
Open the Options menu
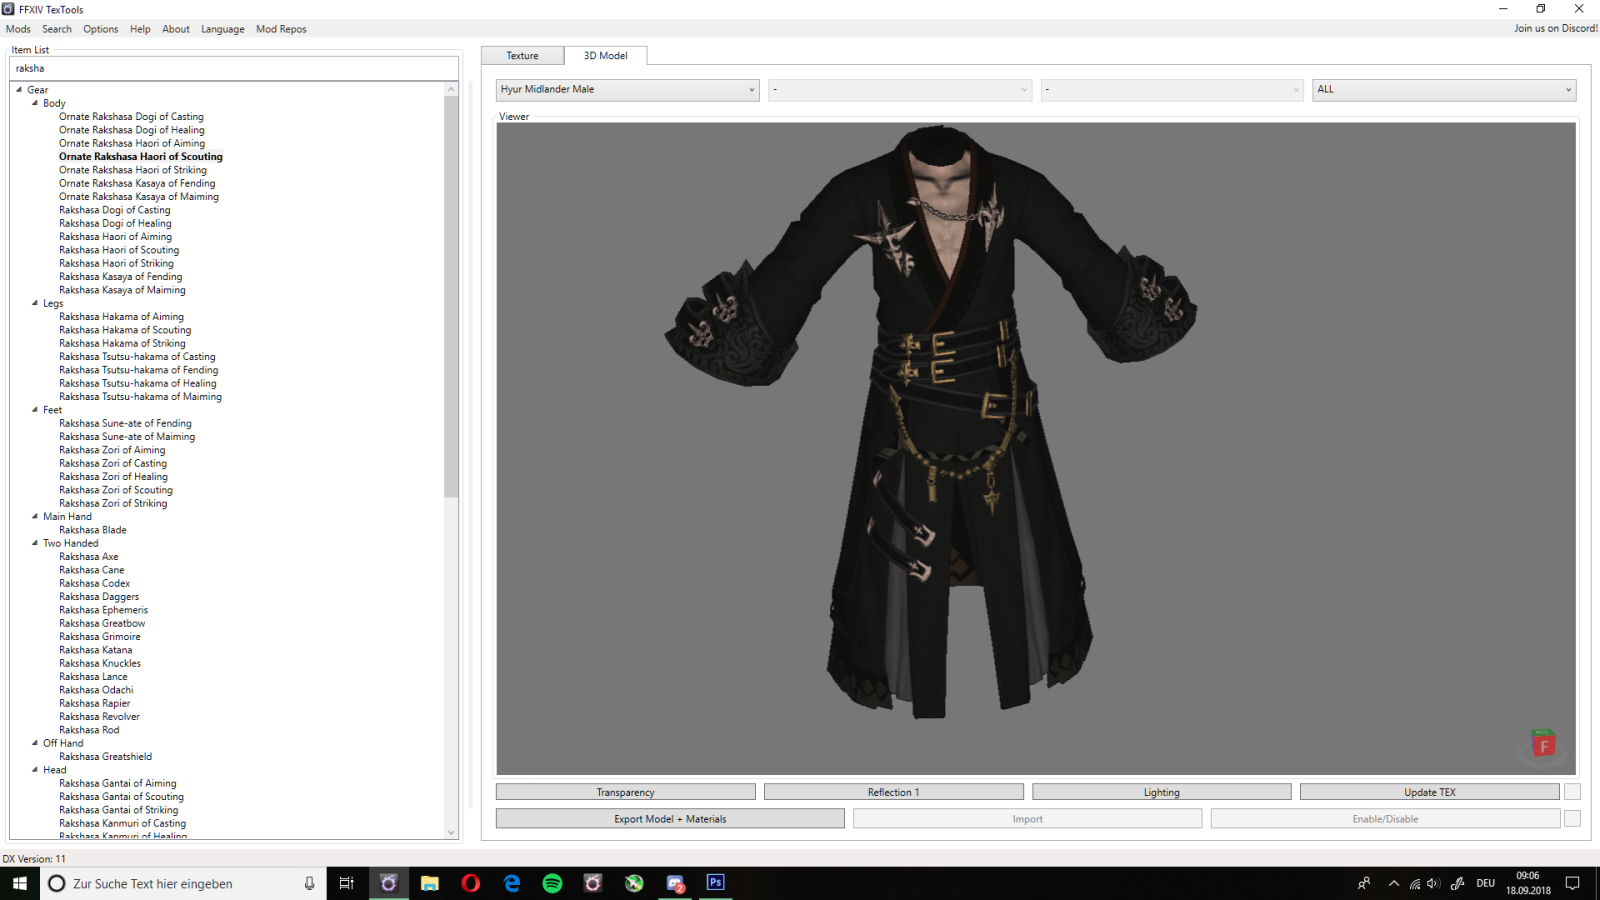tap(100, 29)
